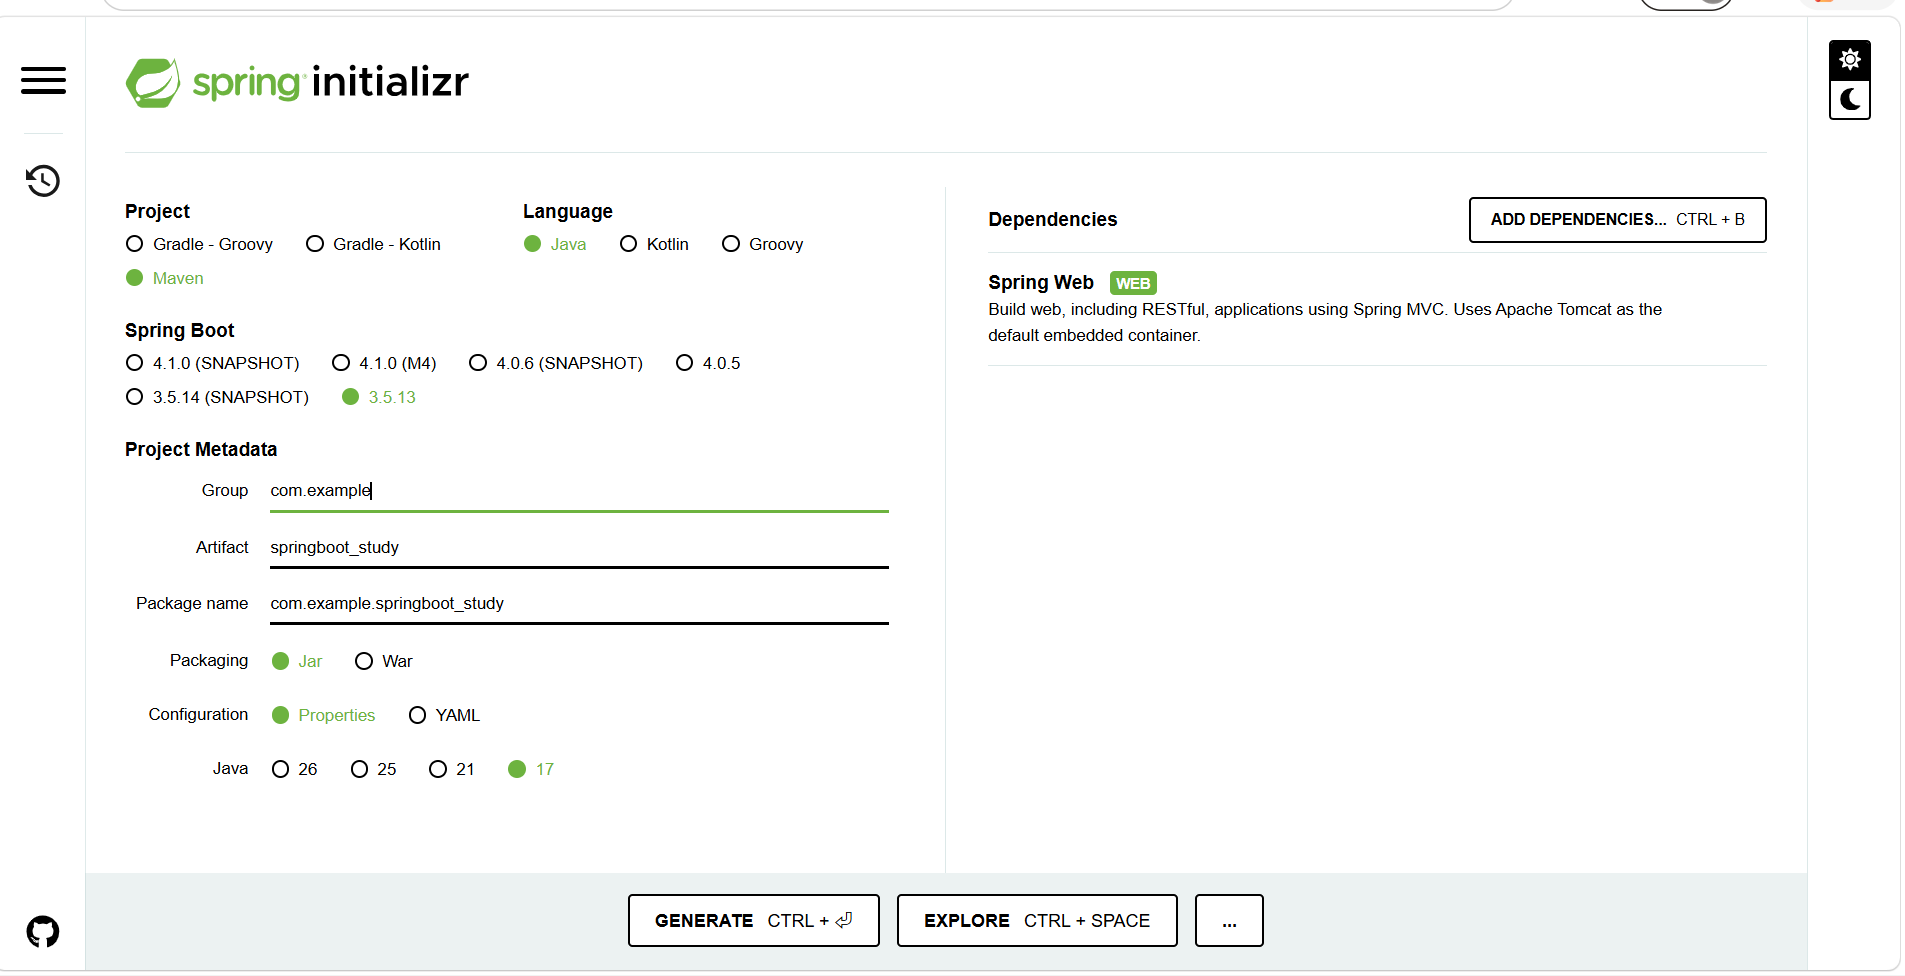Open the more options ellipsis button
This screenshot has width=1905, height=976.
pos(1230,920)
